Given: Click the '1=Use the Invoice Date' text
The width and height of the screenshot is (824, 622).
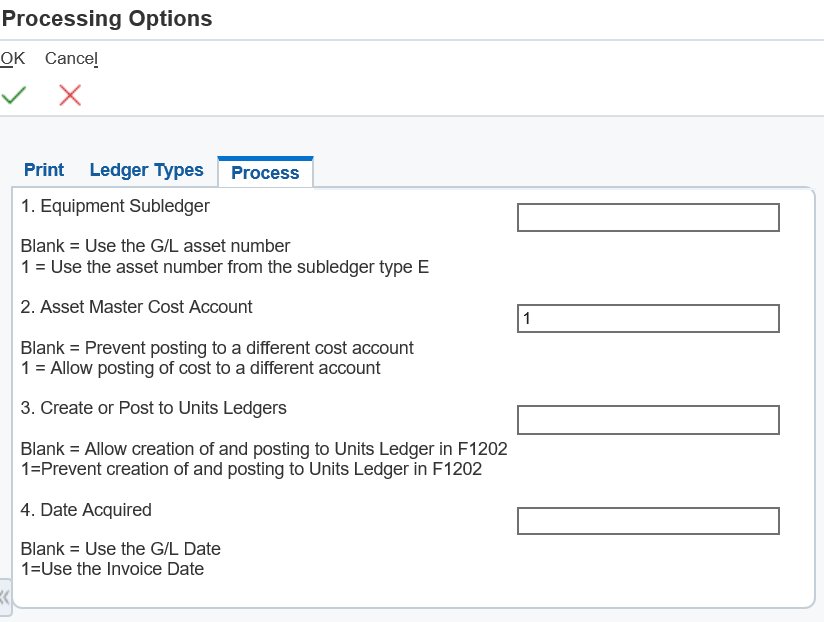Looking at the screenshot, I should click(112, 569).
